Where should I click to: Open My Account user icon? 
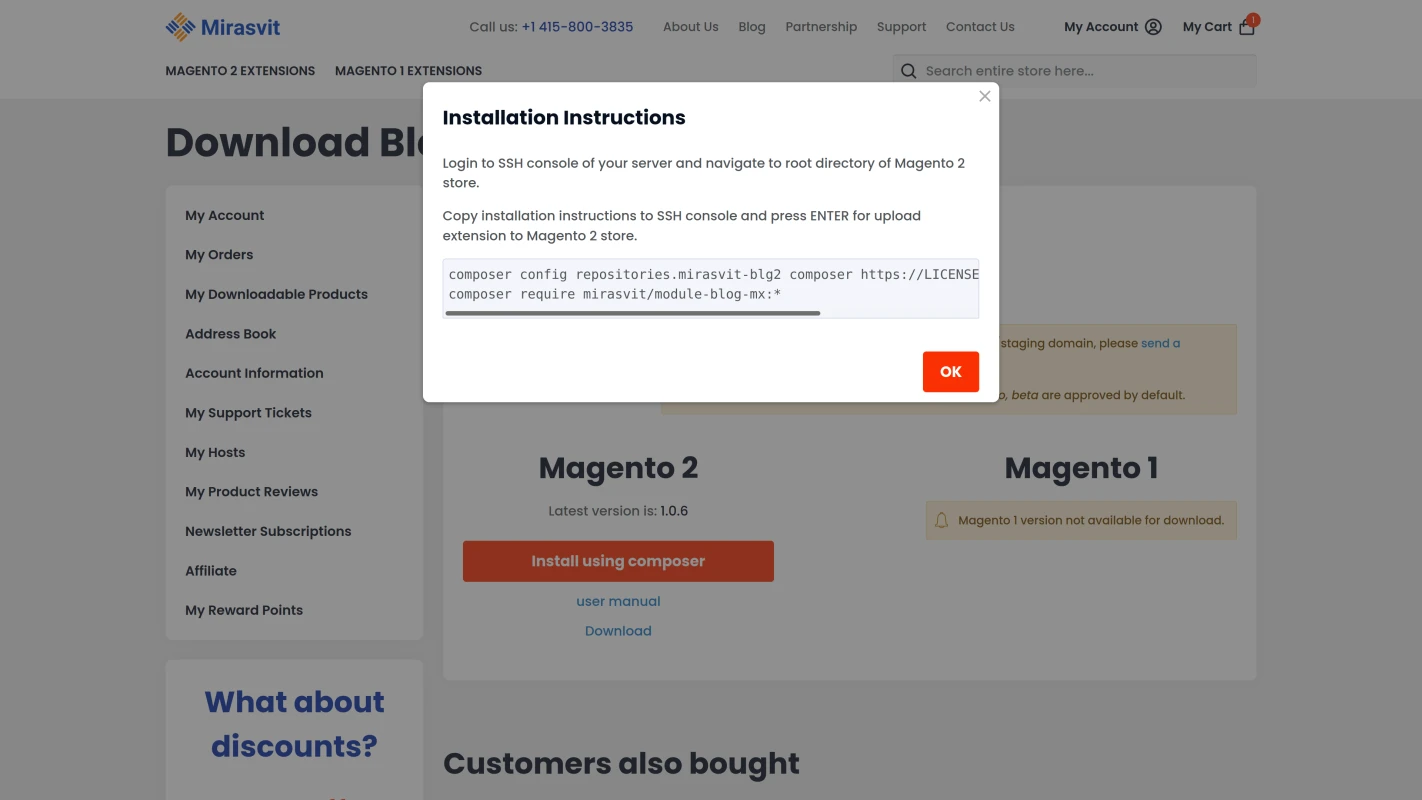tap(1153, 27)
